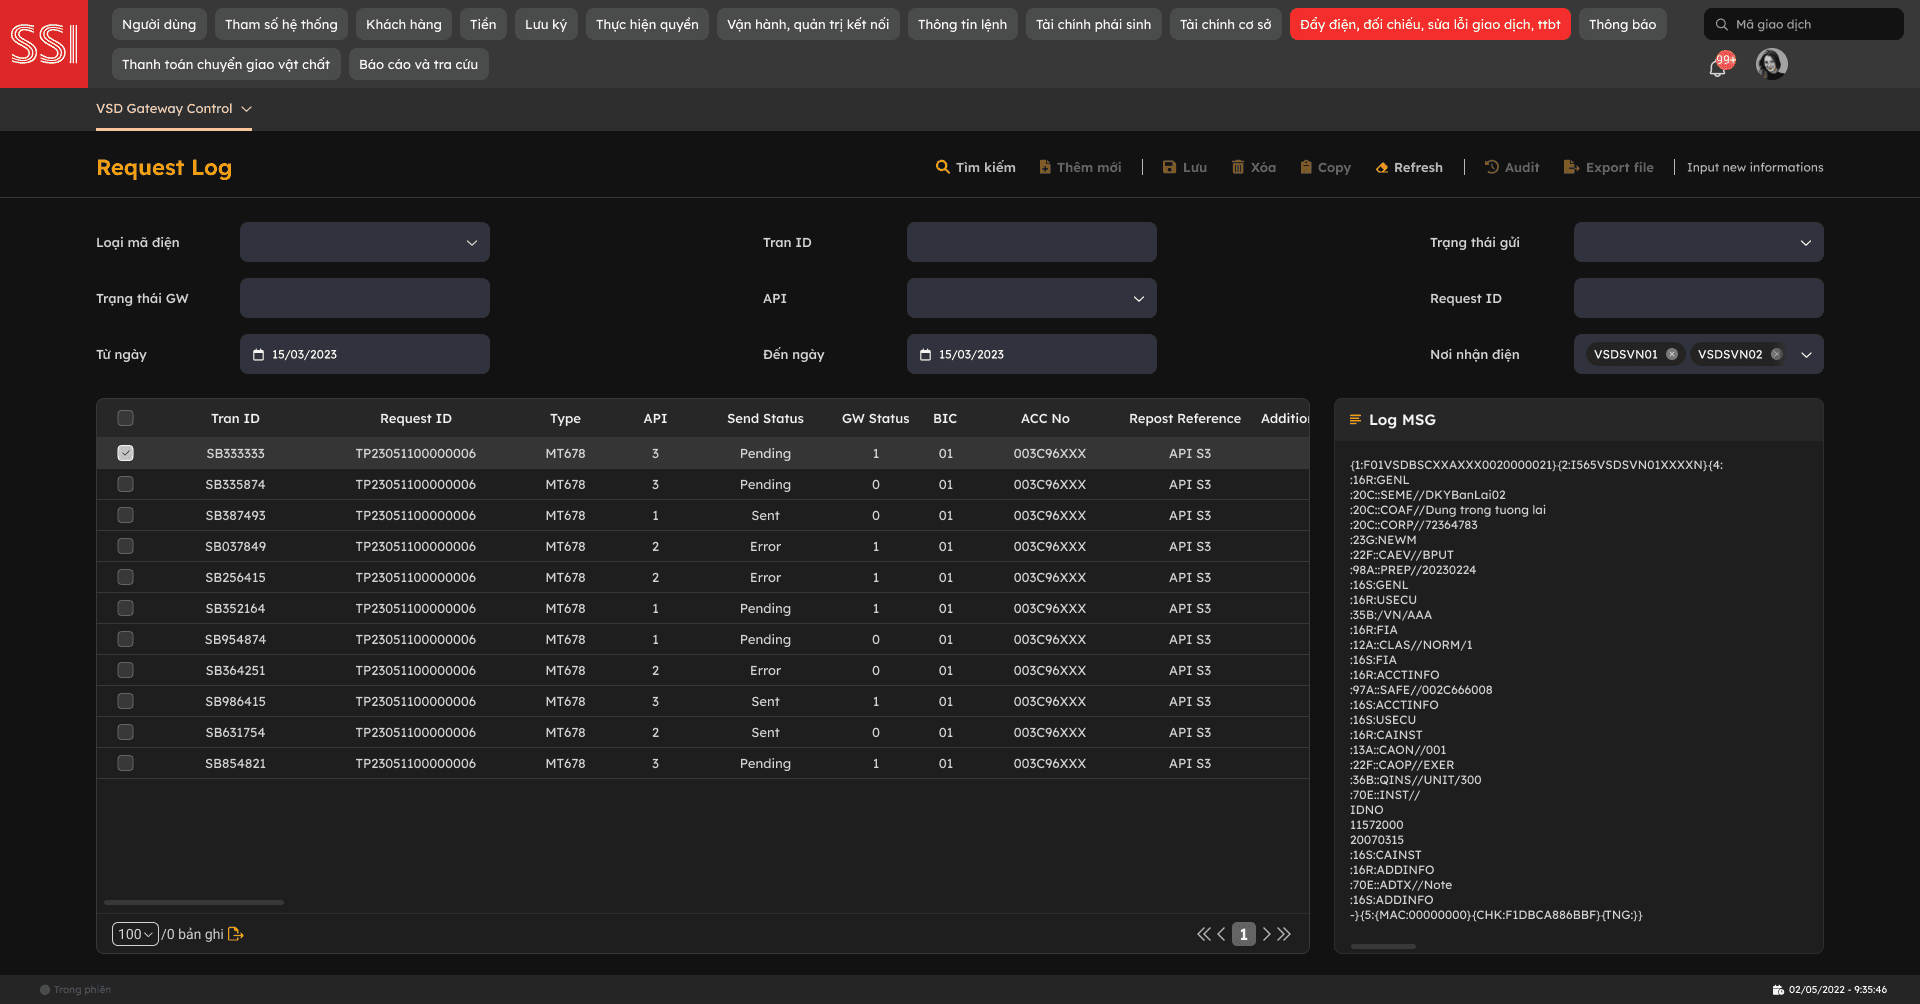Click the user avatar icon
The height and width of the screenshot is (1004, 1920).
1771,64
